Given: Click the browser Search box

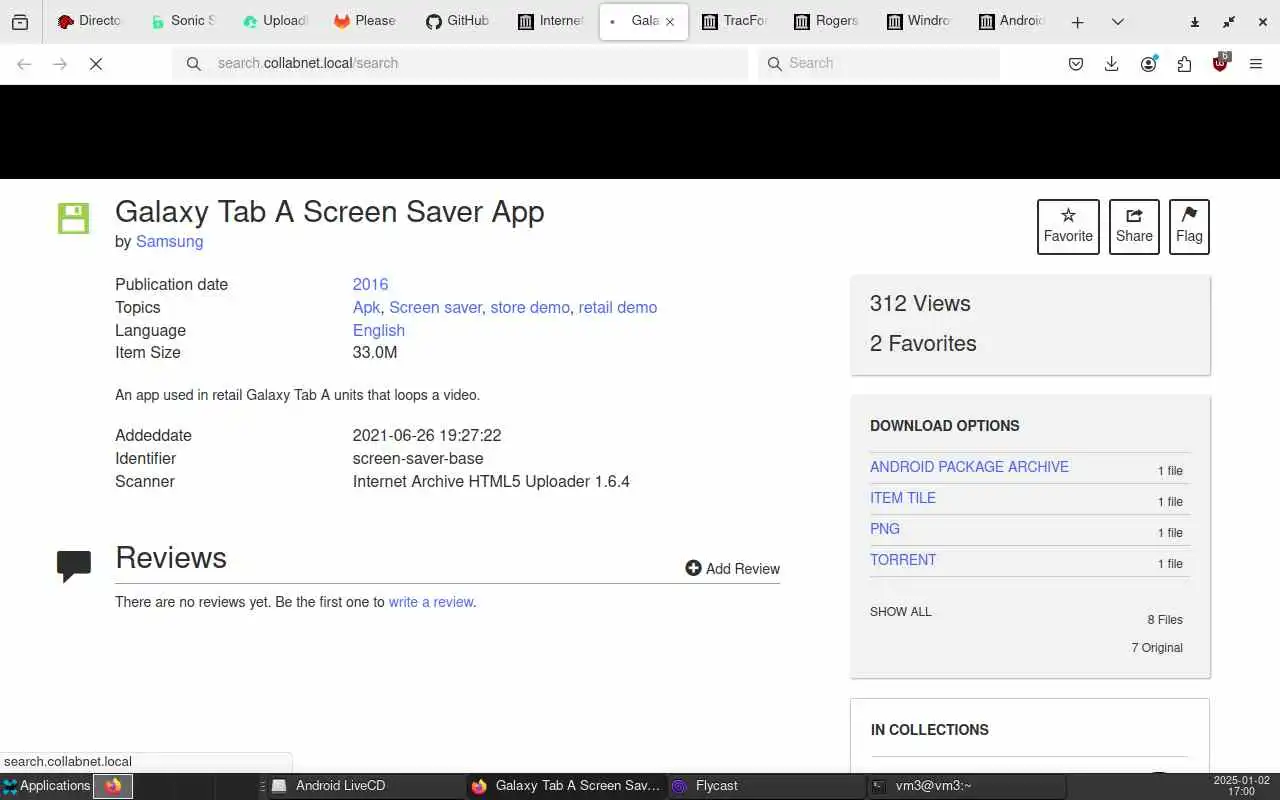Looking at the screenshot, I should pos(879,63).
